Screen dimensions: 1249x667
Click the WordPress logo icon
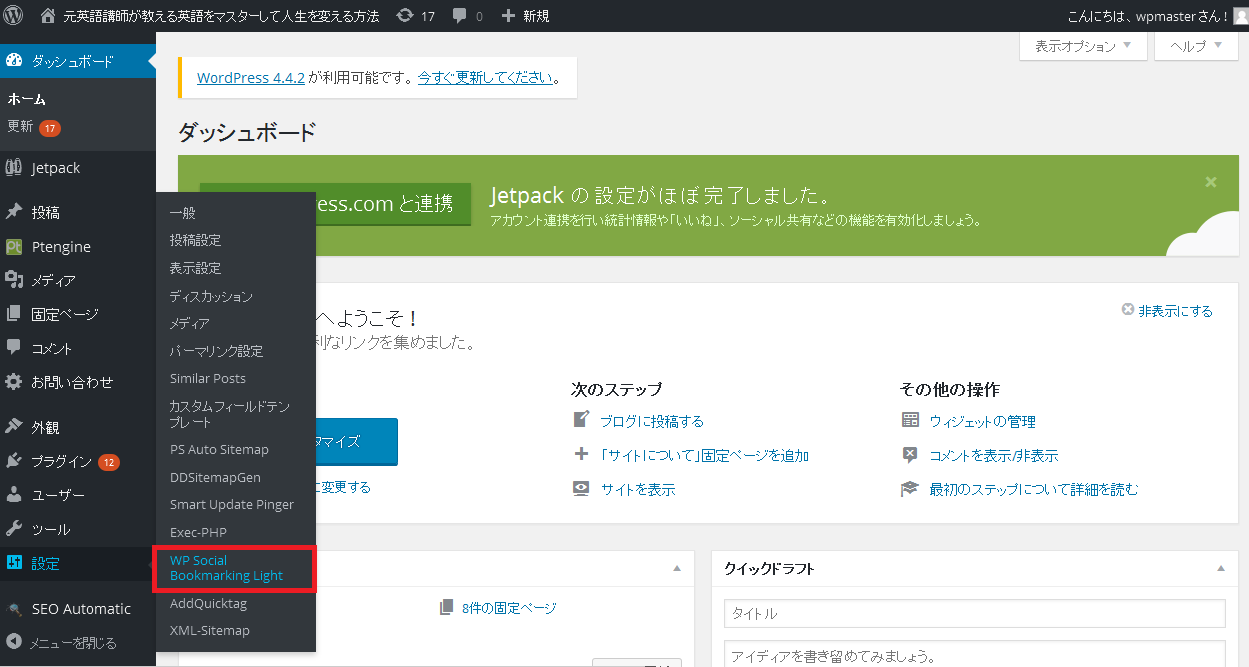[15, 15]
